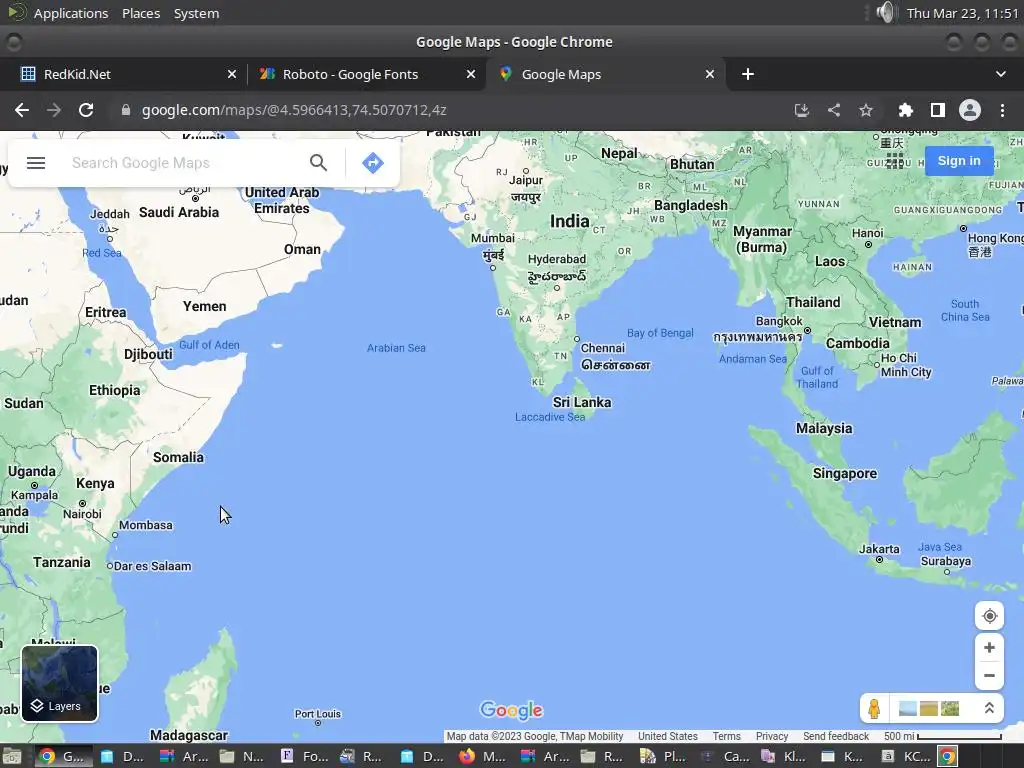
Task: Click Send feedback link
Action: (836, 736)
